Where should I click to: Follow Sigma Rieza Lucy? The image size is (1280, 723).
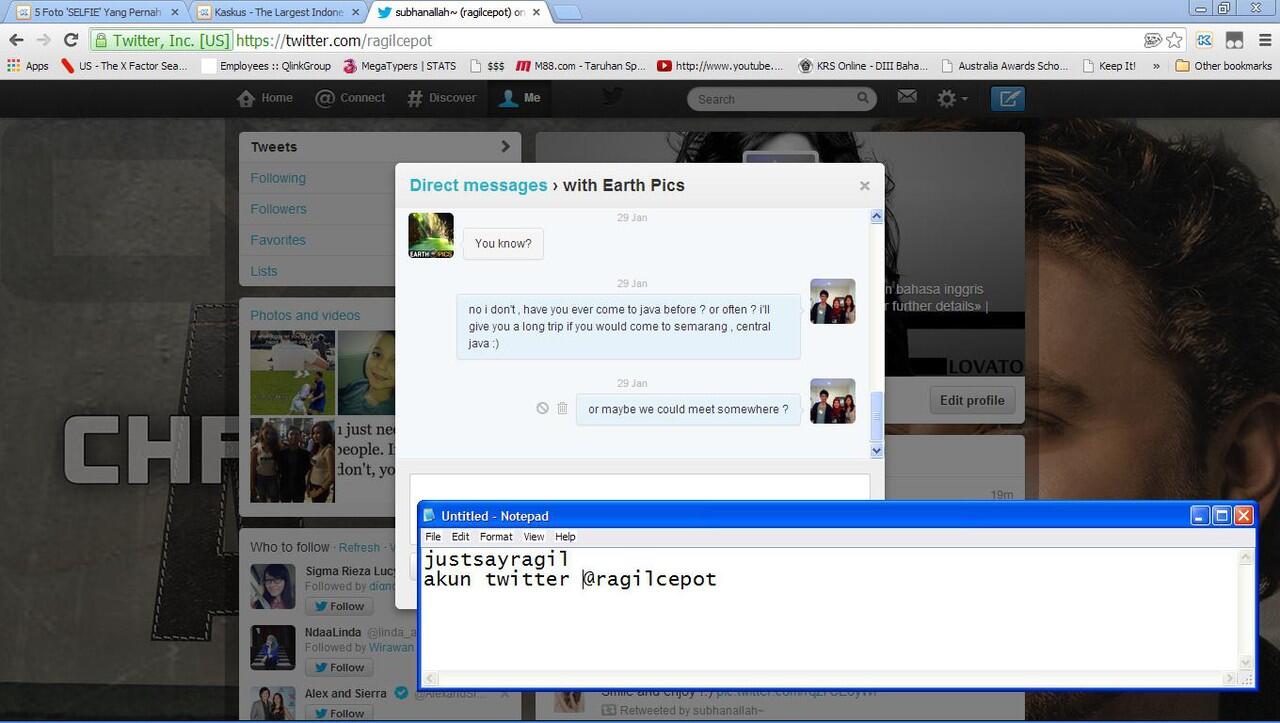(339, 606)
